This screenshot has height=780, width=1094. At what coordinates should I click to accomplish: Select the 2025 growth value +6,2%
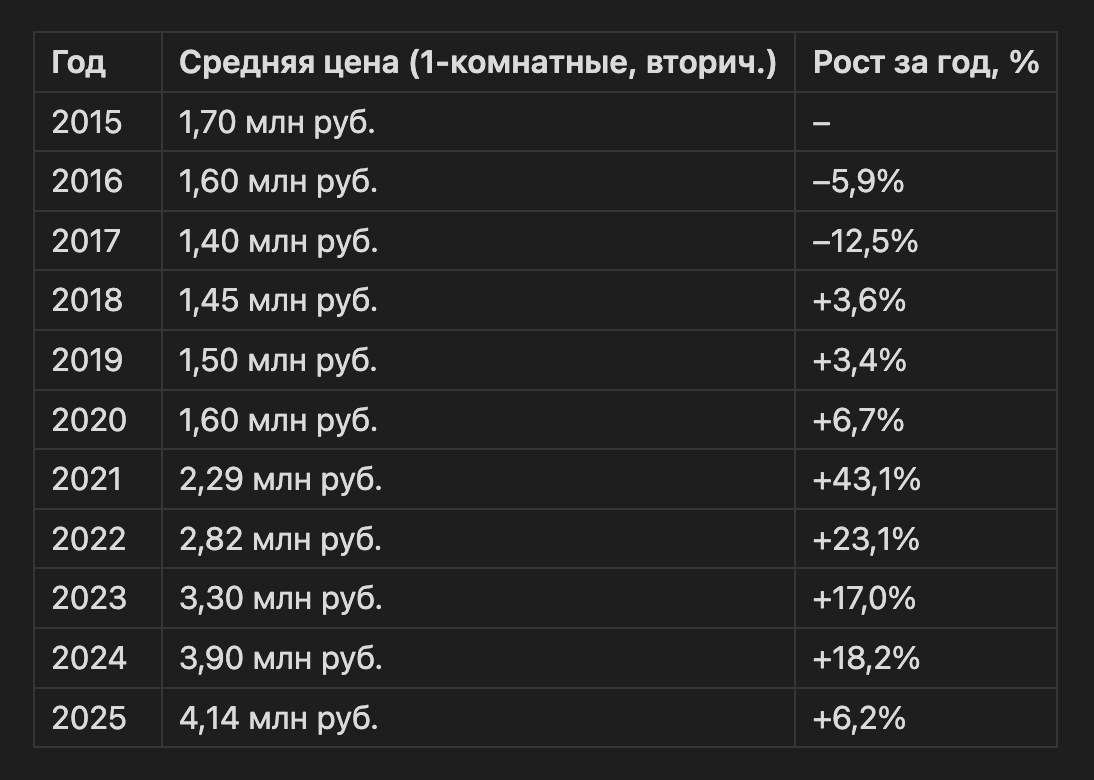pos(859,719)
